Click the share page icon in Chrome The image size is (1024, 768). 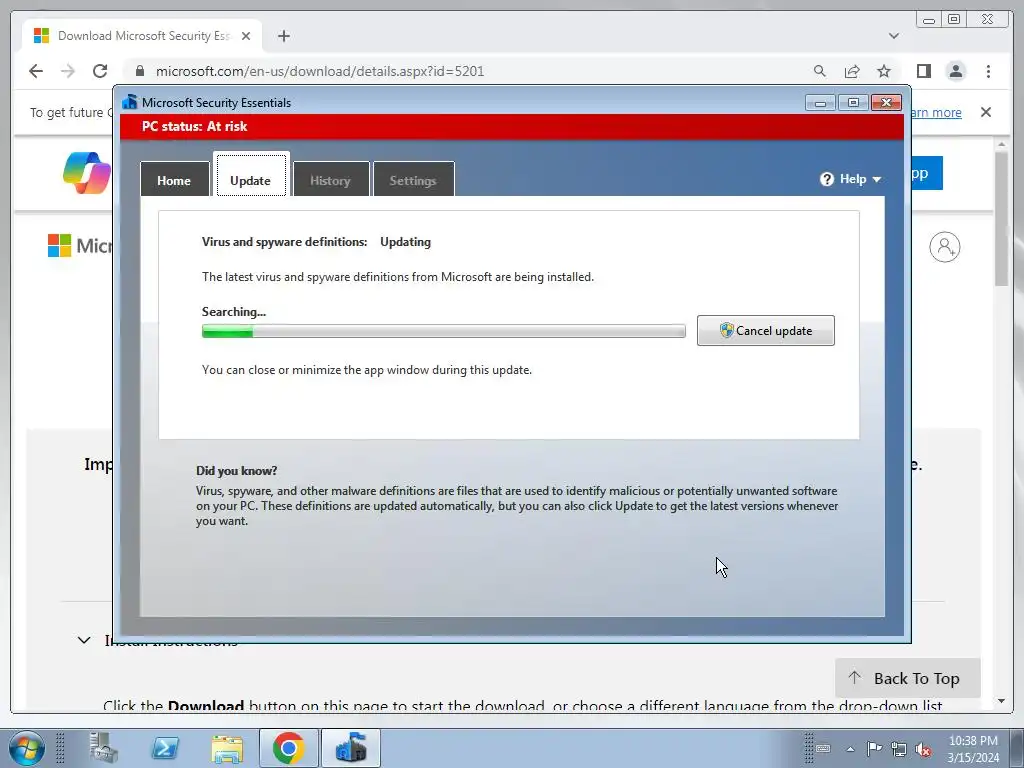852,71
